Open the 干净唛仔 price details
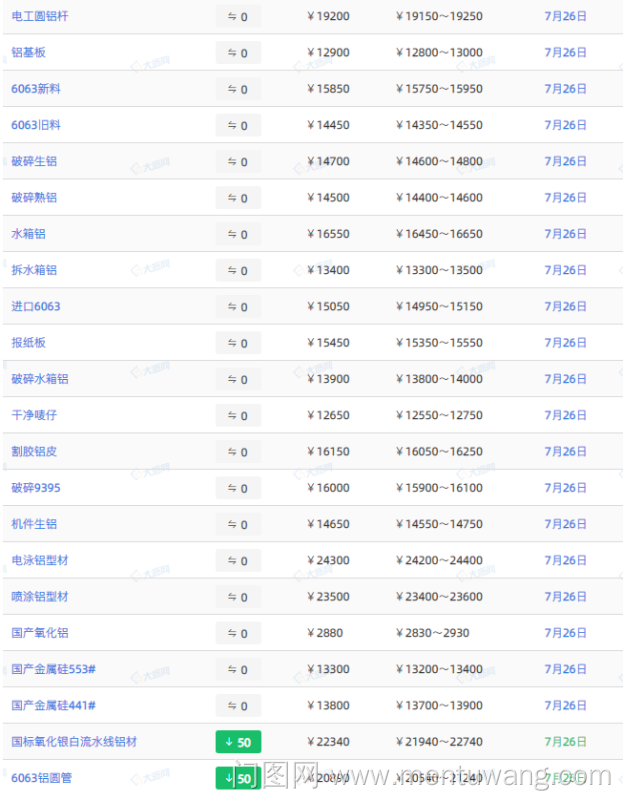This screenshot has height=800, width=623. click(34, 415)
